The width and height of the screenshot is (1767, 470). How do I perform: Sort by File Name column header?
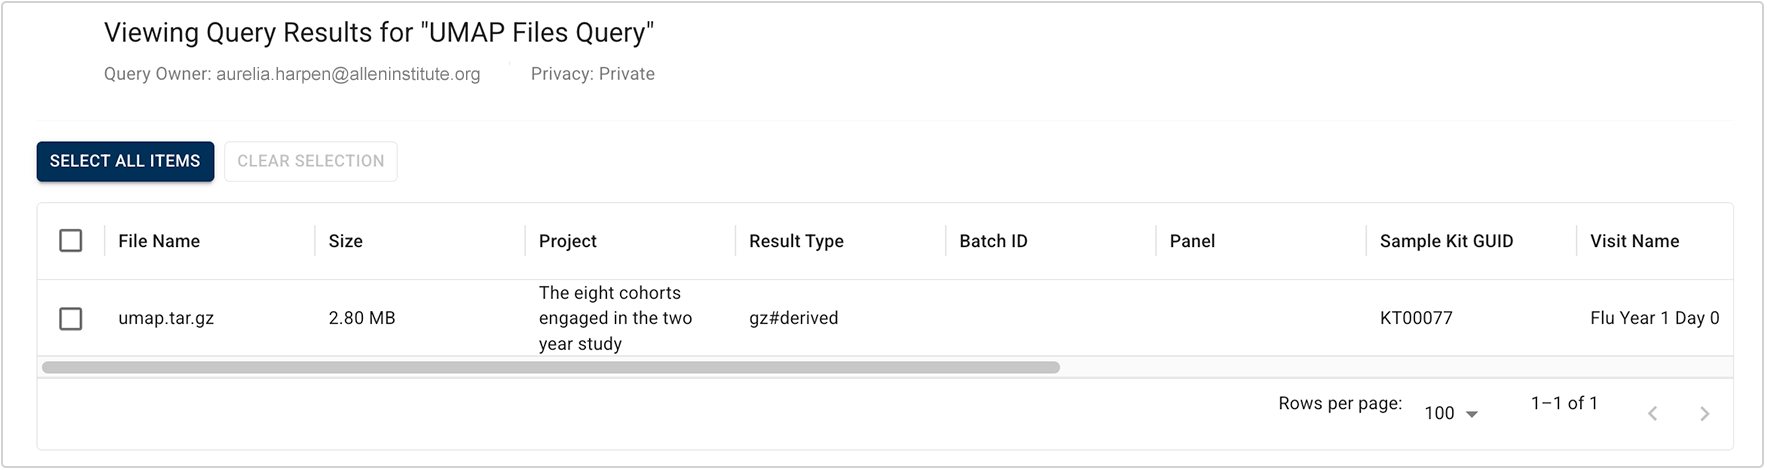coord(159,241)
